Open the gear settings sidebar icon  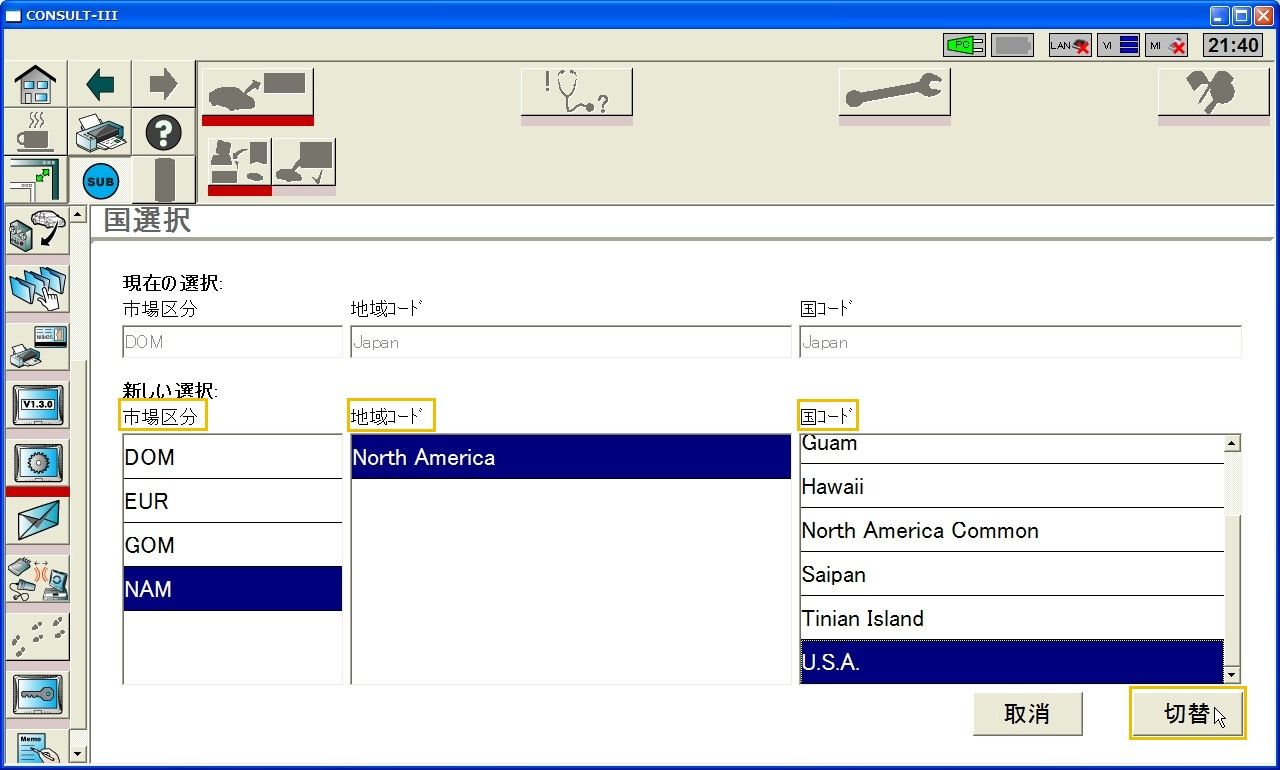click(38, 464)
